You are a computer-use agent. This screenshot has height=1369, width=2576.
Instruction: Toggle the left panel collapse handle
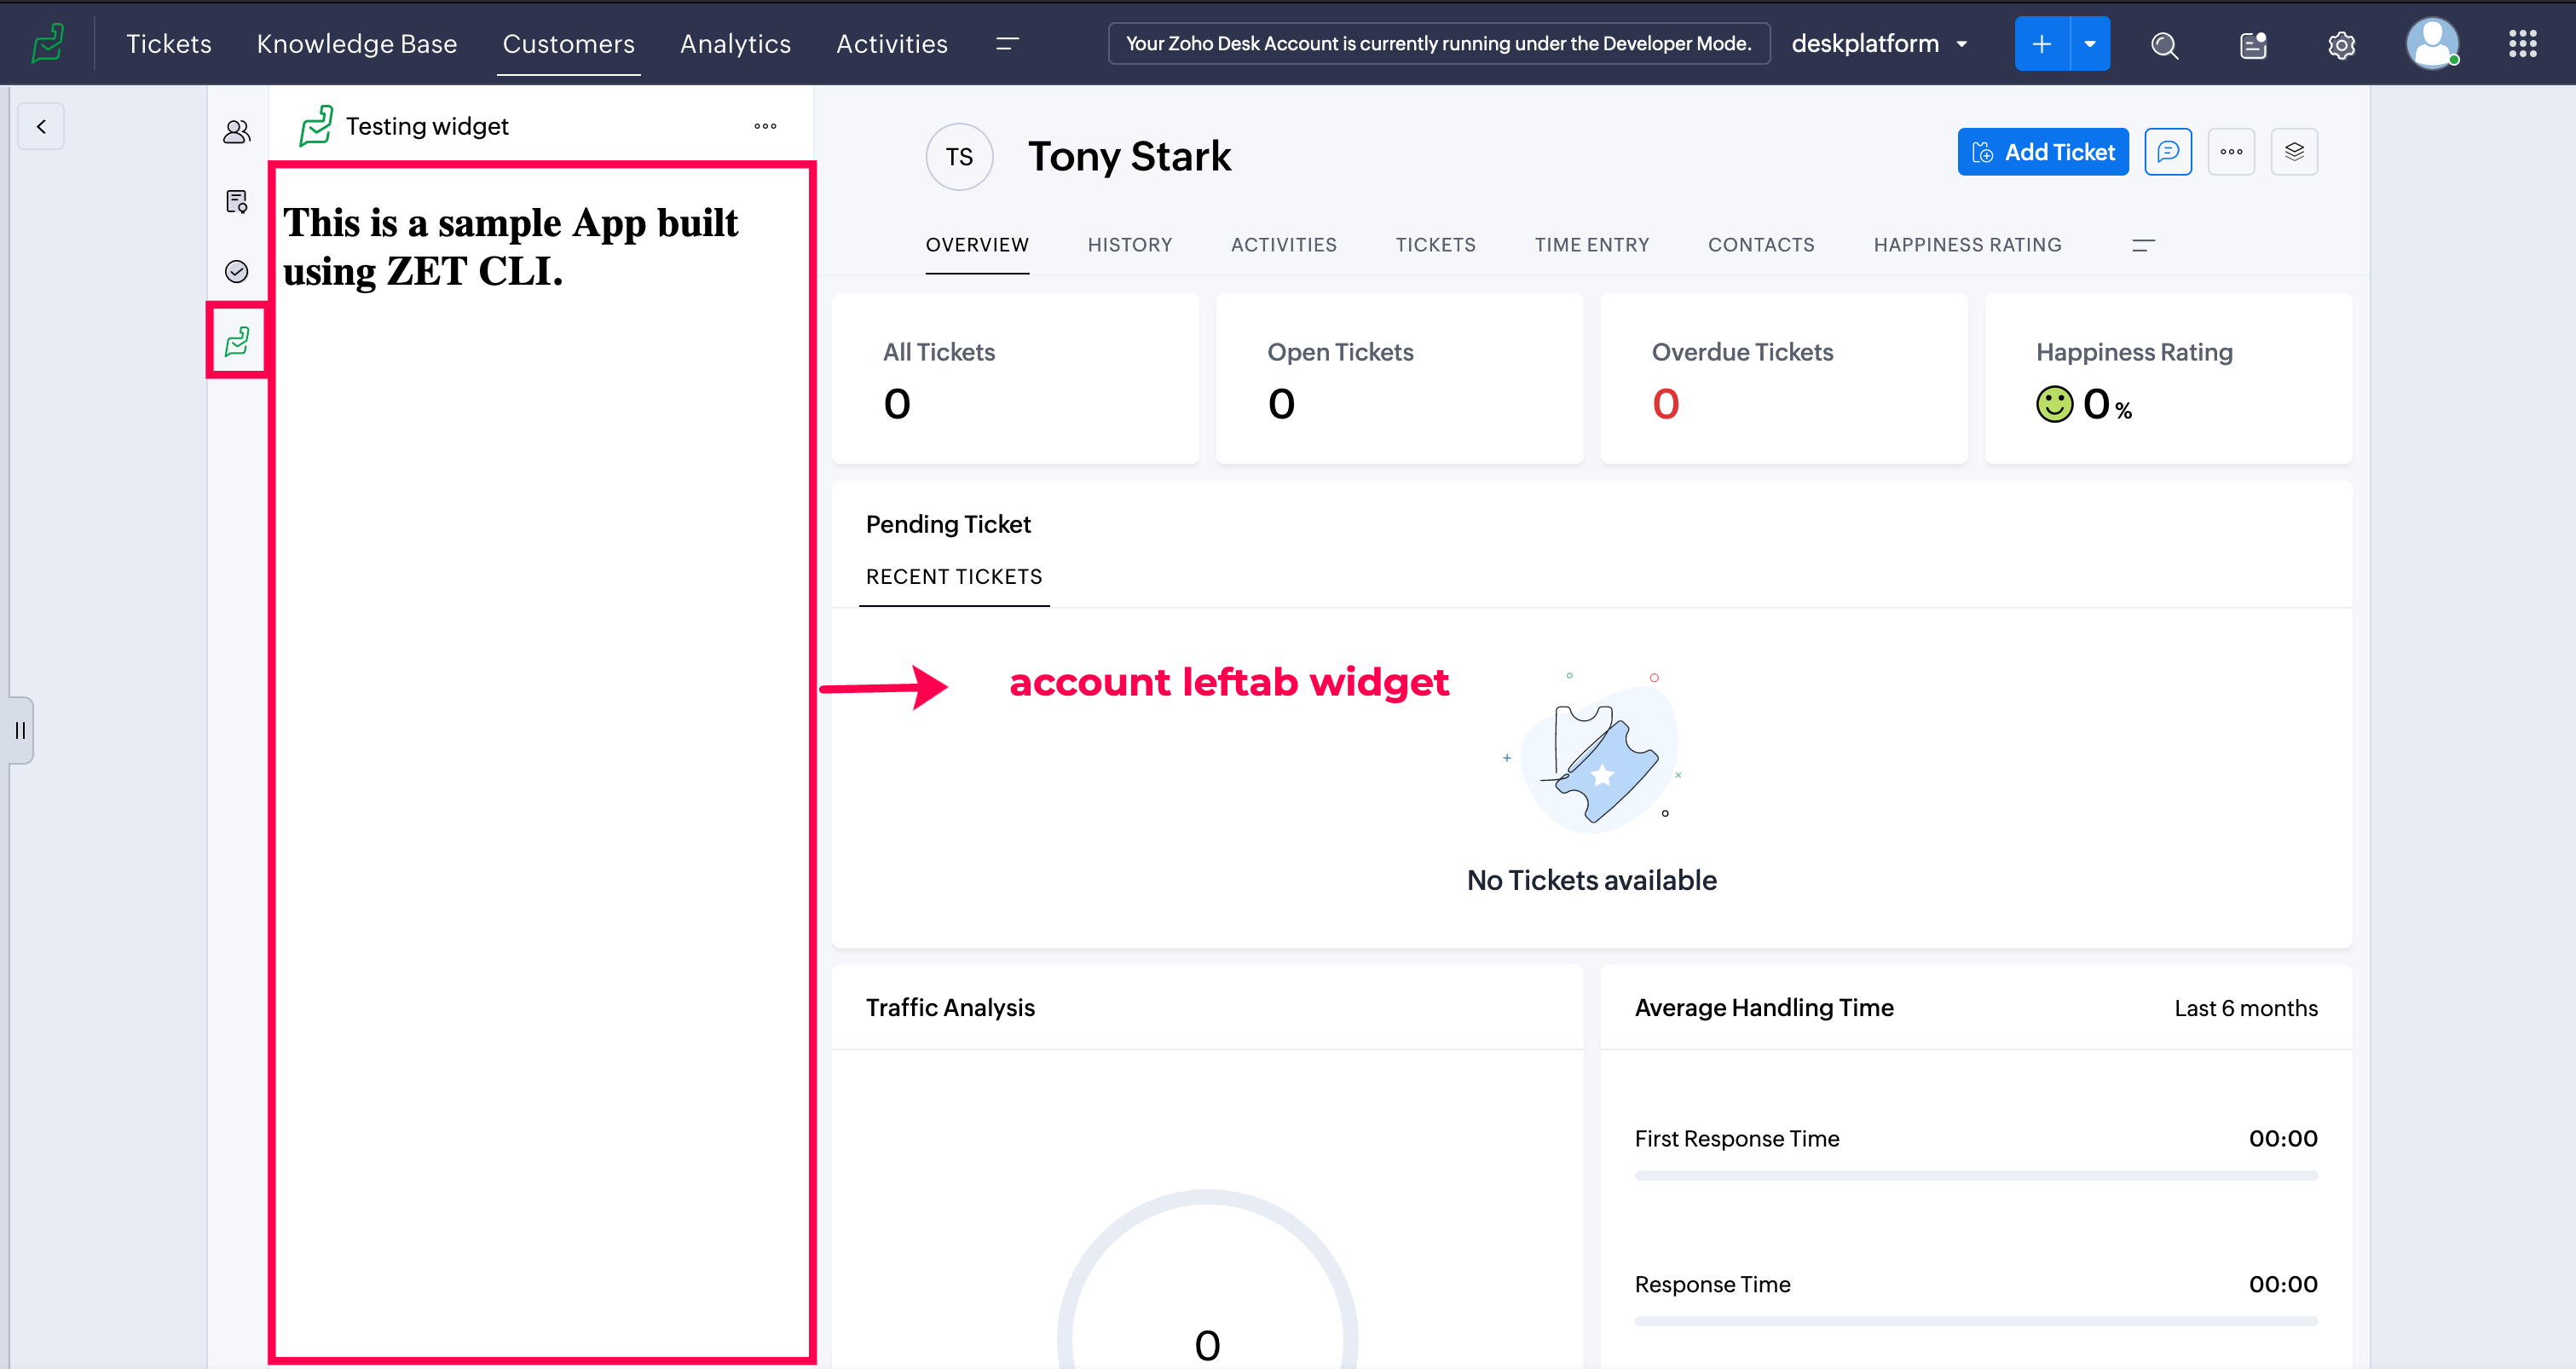pyautogui.click(x=20, y=730)
